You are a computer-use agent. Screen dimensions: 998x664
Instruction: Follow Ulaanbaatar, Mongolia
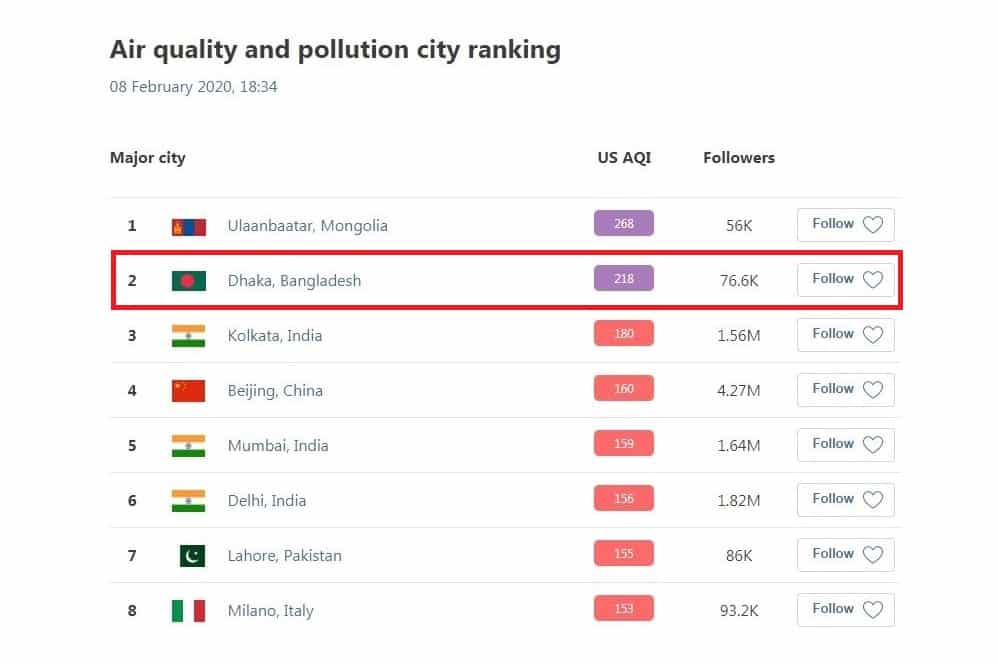845,225
